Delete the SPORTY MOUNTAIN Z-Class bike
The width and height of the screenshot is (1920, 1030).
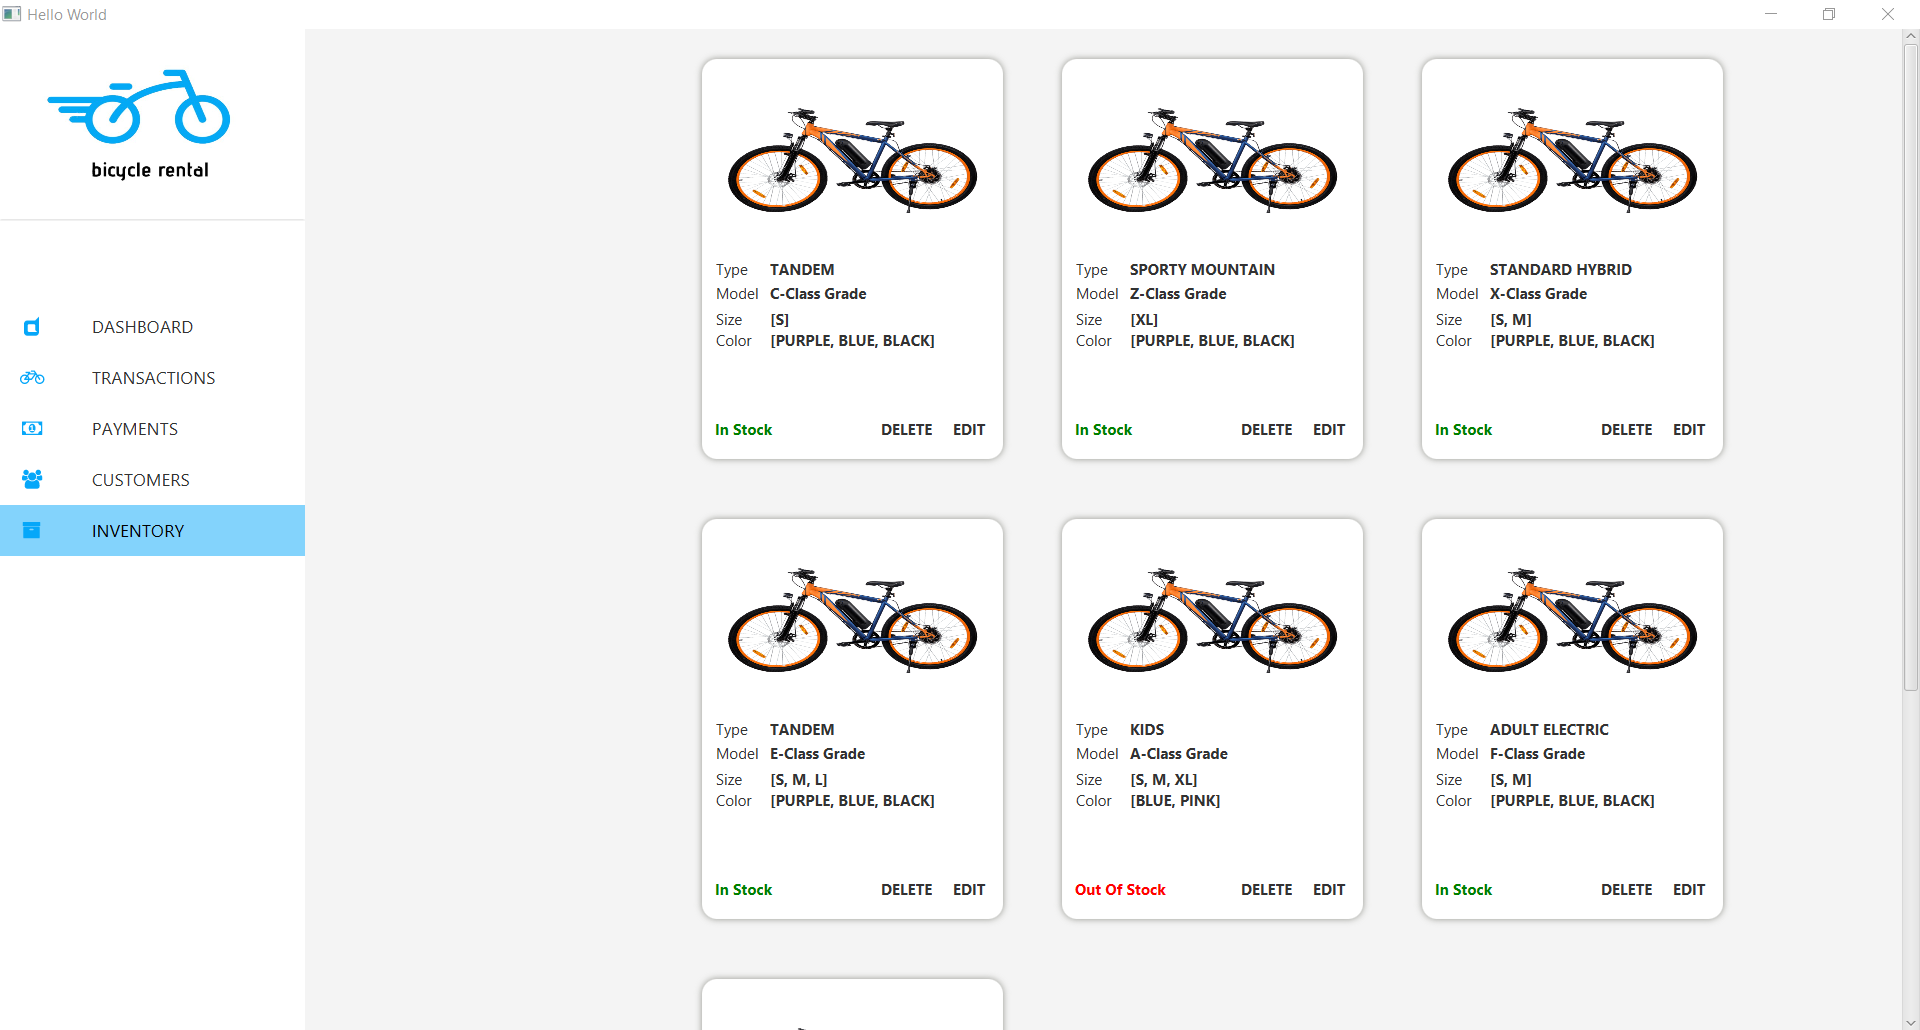click(1267, 430)
